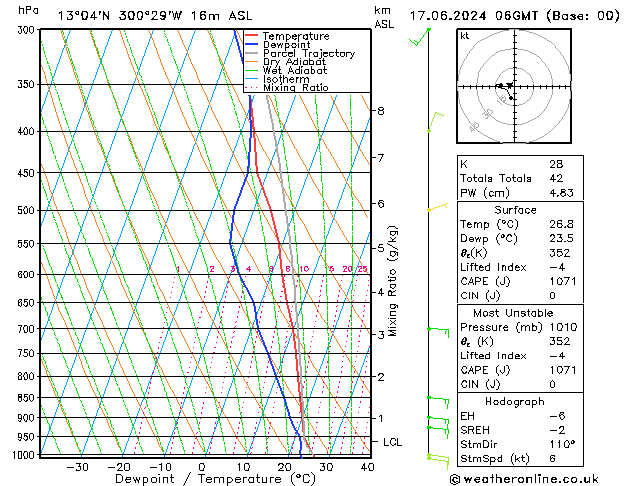Click the wind barb at 700 hPa level

tap(438, 332)
